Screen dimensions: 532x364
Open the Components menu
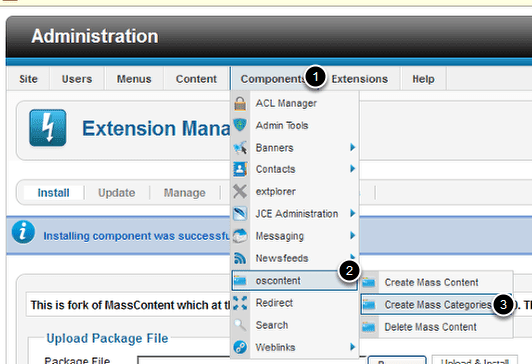pyautogui.click(x=273, y=79)
